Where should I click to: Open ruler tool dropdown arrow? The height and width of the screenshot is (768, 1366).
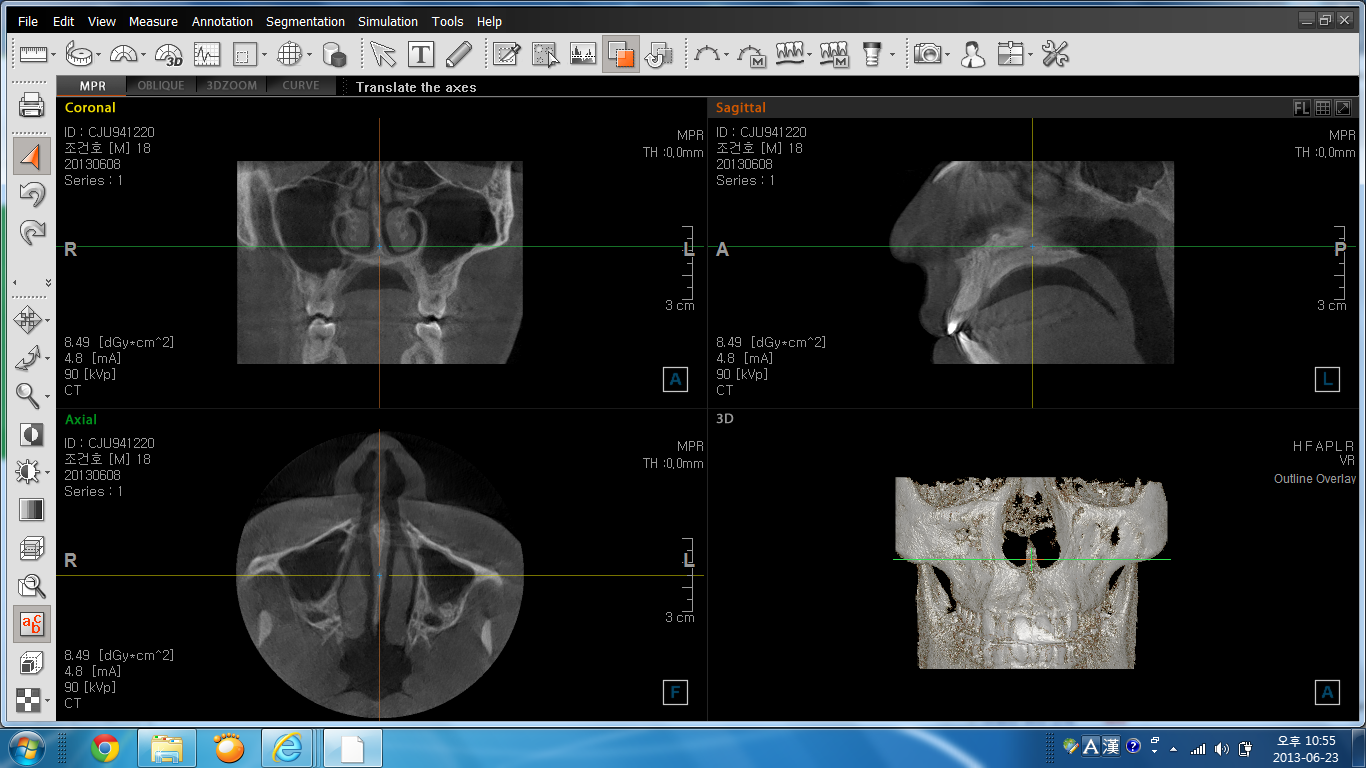(55, 55)
